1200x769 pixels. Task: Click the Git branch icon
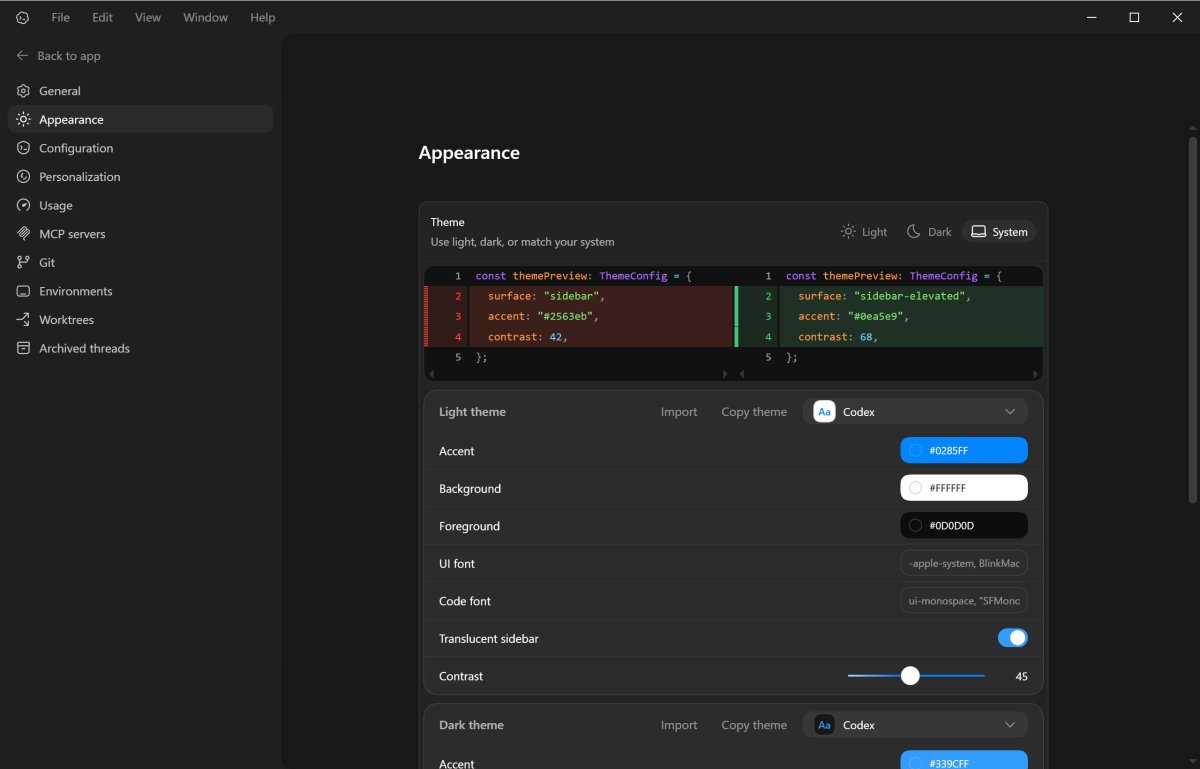coord(23,263)
